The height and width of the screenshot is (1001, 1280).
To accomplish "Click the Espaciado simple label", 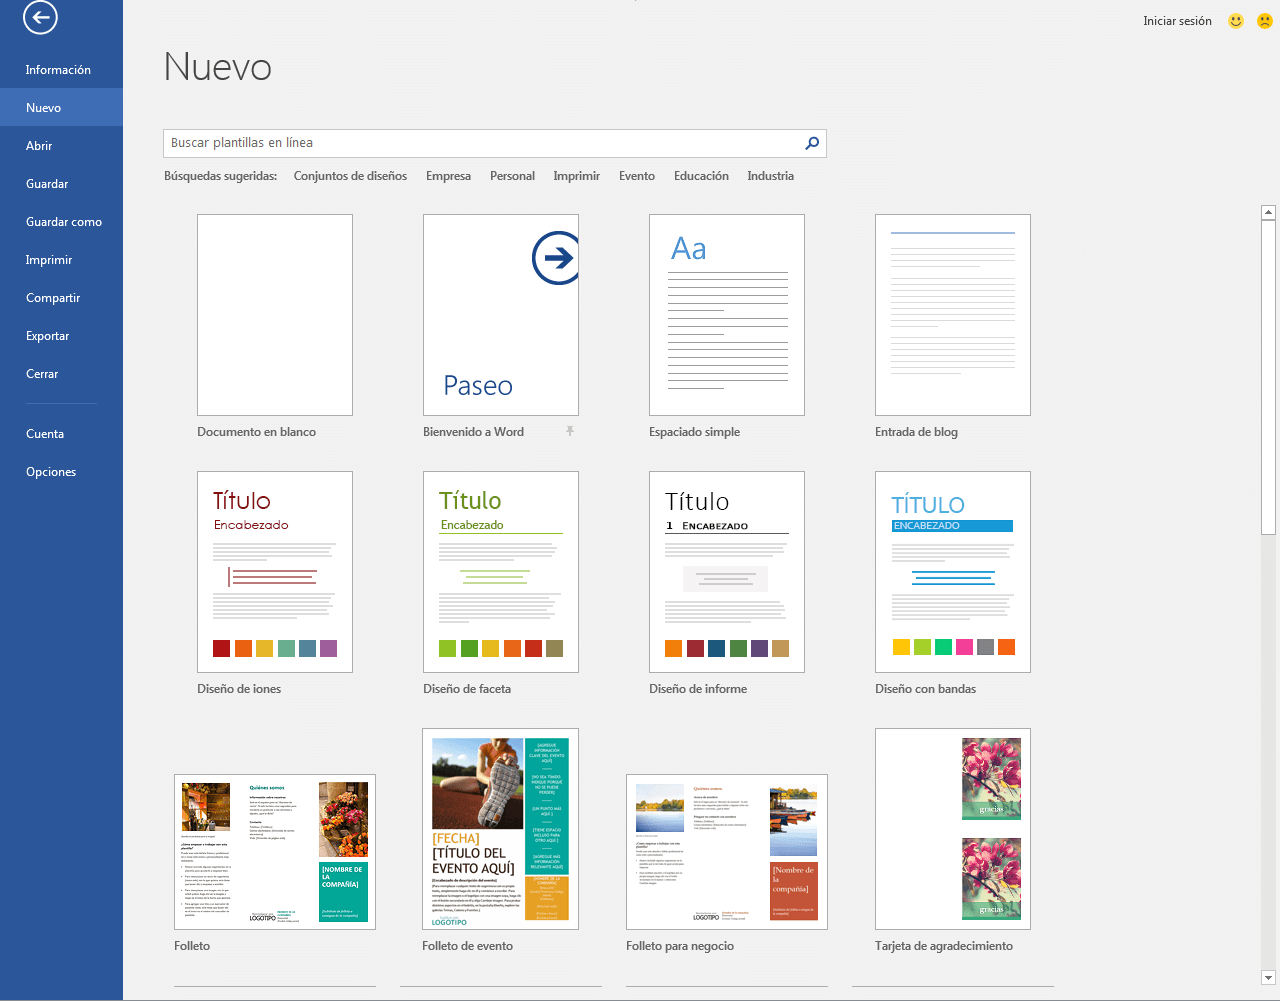I will point(695,432).
